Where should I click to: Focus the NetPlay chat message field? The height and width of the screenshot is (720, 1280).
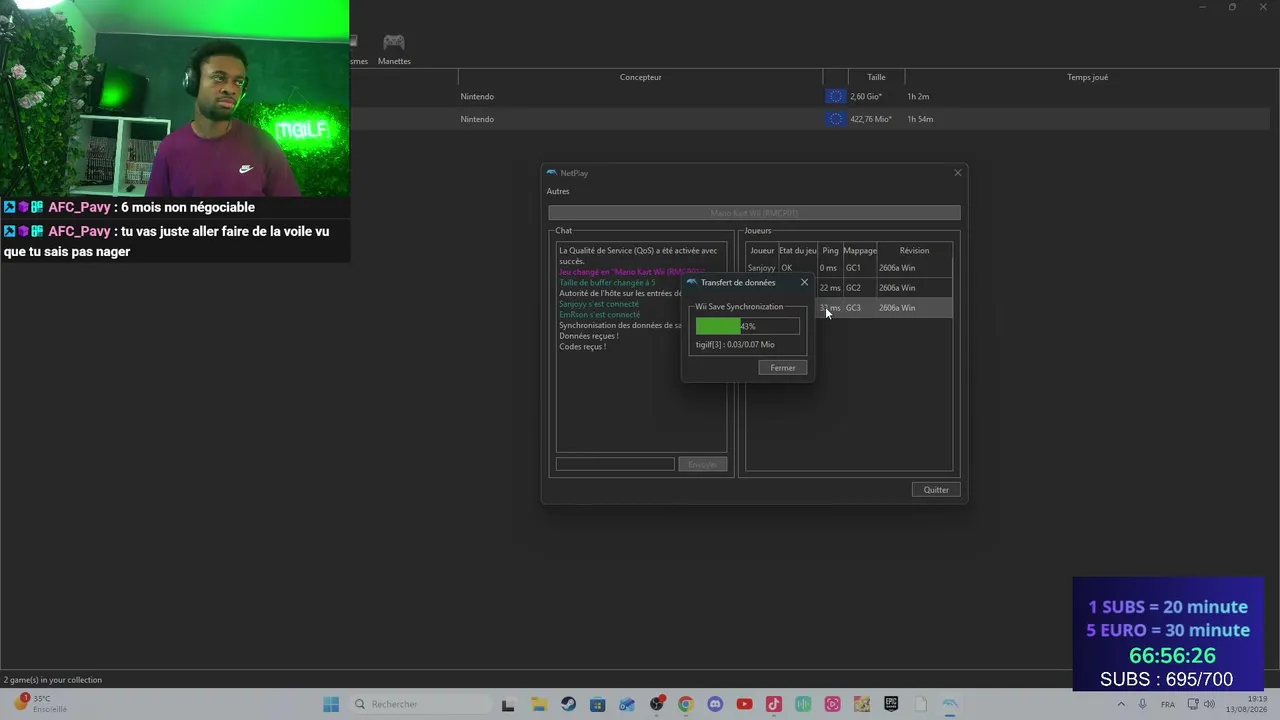615,464
